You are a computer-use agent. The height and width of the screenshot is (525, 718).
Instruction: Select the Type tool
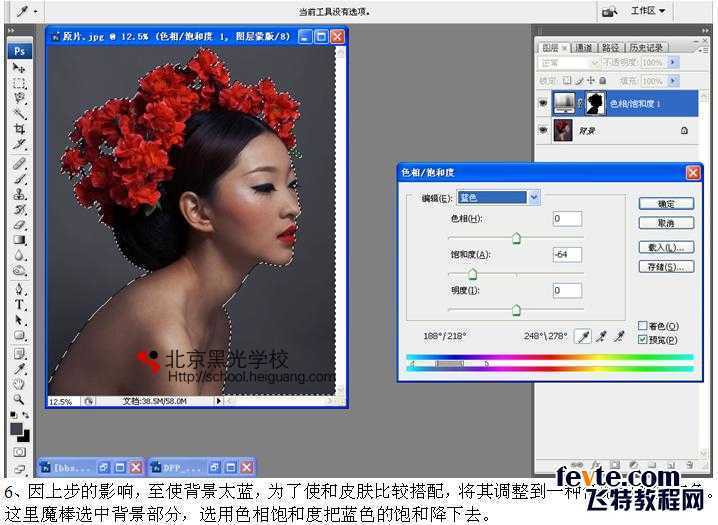19,304
